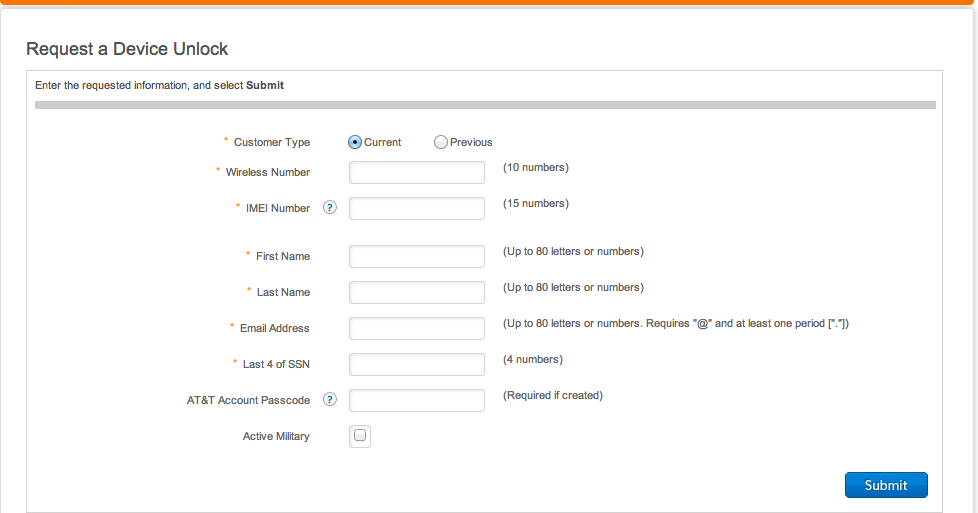Select the First Name input field
The width and height of the screenshot is (978, 513).
click(x=417, y=256)
